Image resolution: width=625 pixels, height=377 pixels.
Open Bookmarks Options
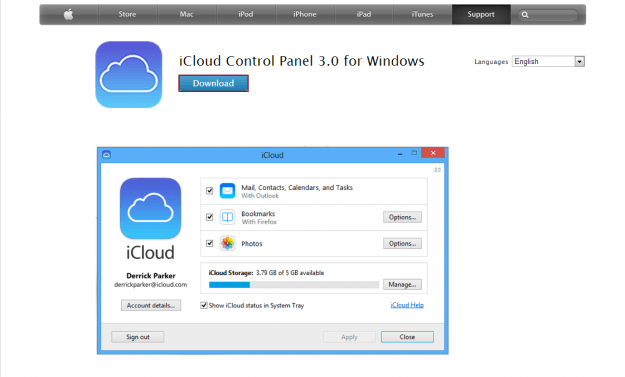[x=402, y=217]
